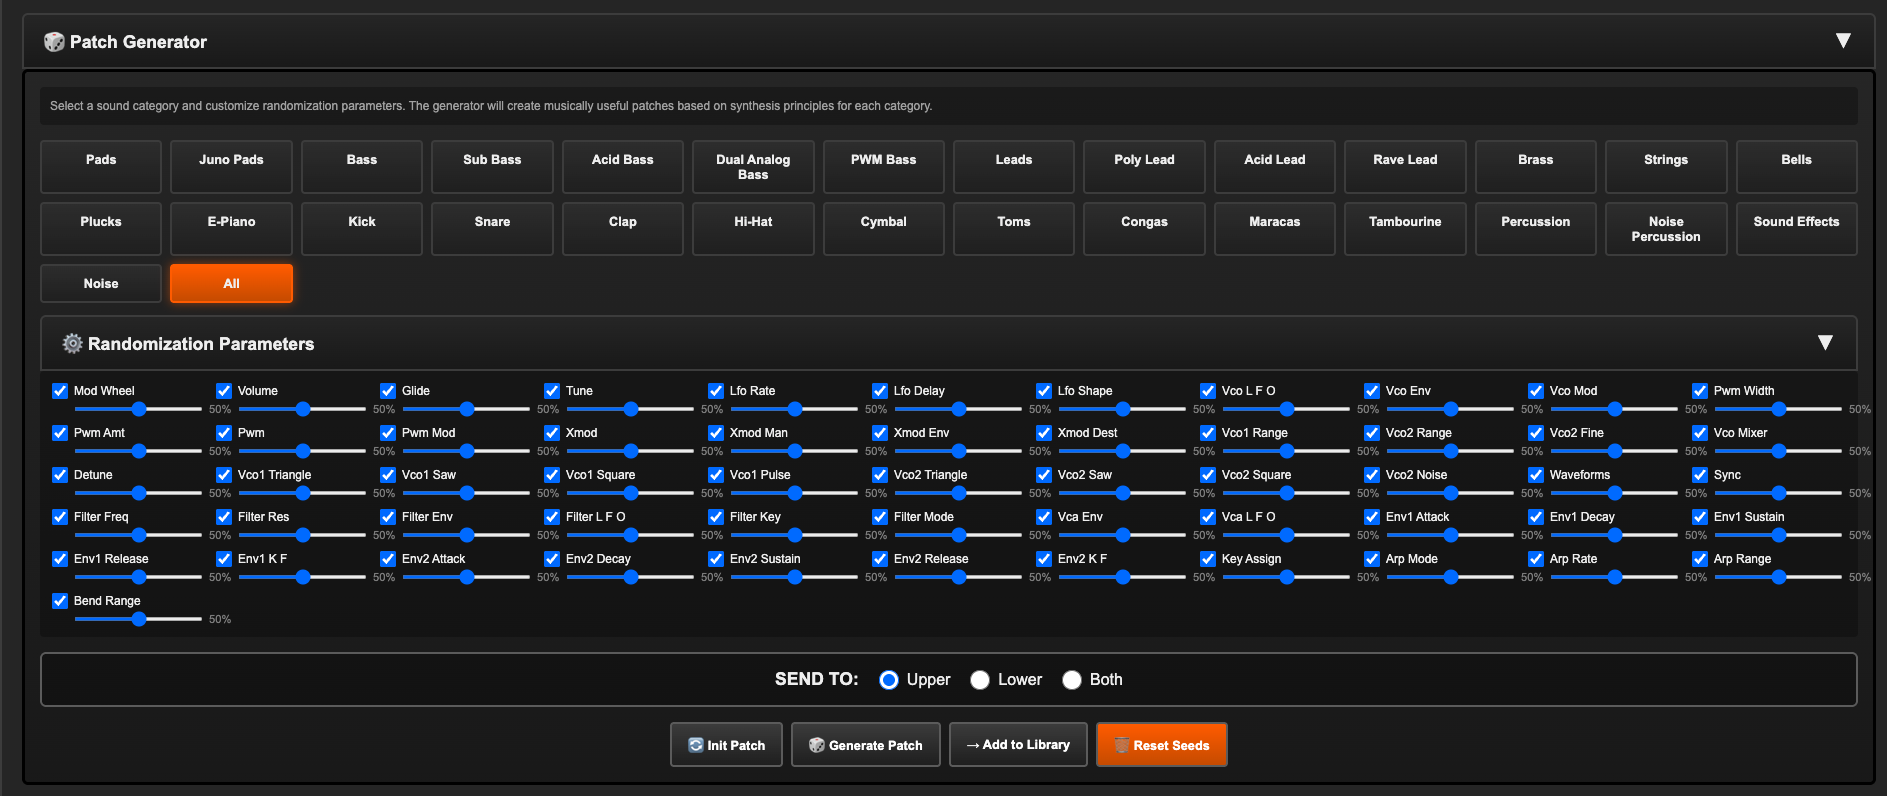Click the refresh icon on Init Patch

pos(696,745)
